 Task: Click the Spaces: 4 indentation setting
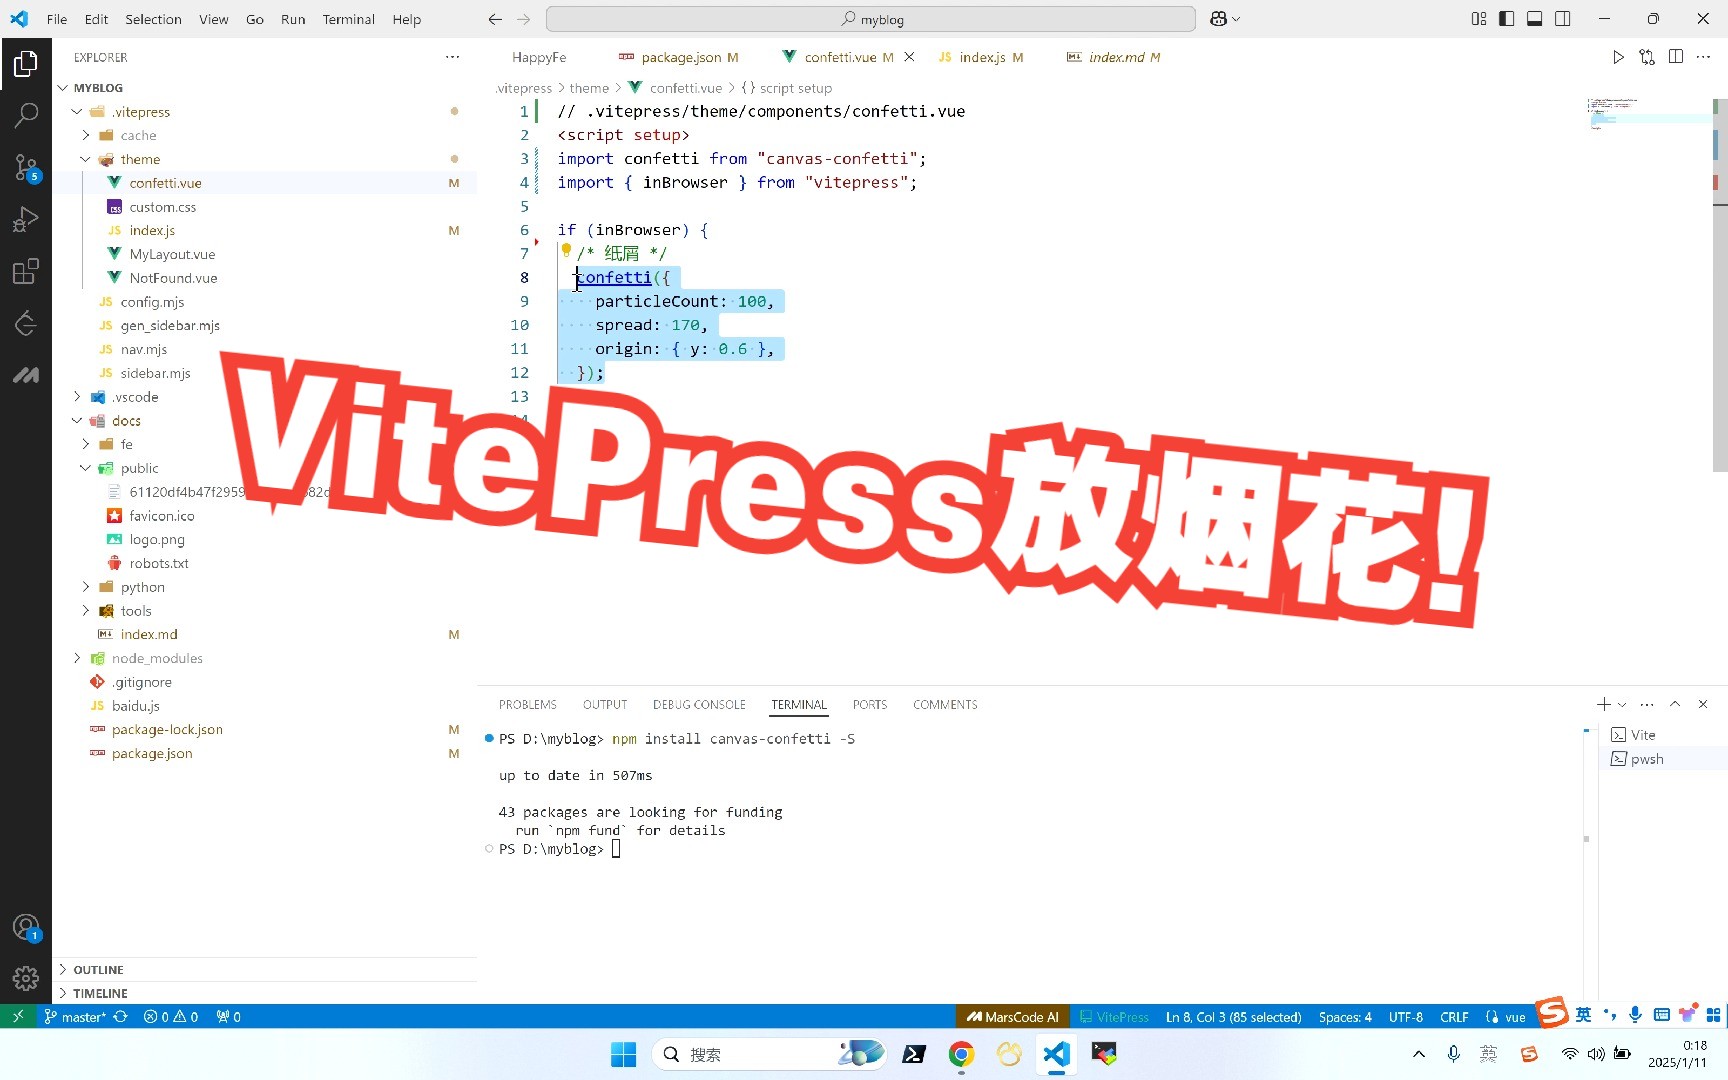pos(1345,1016)
